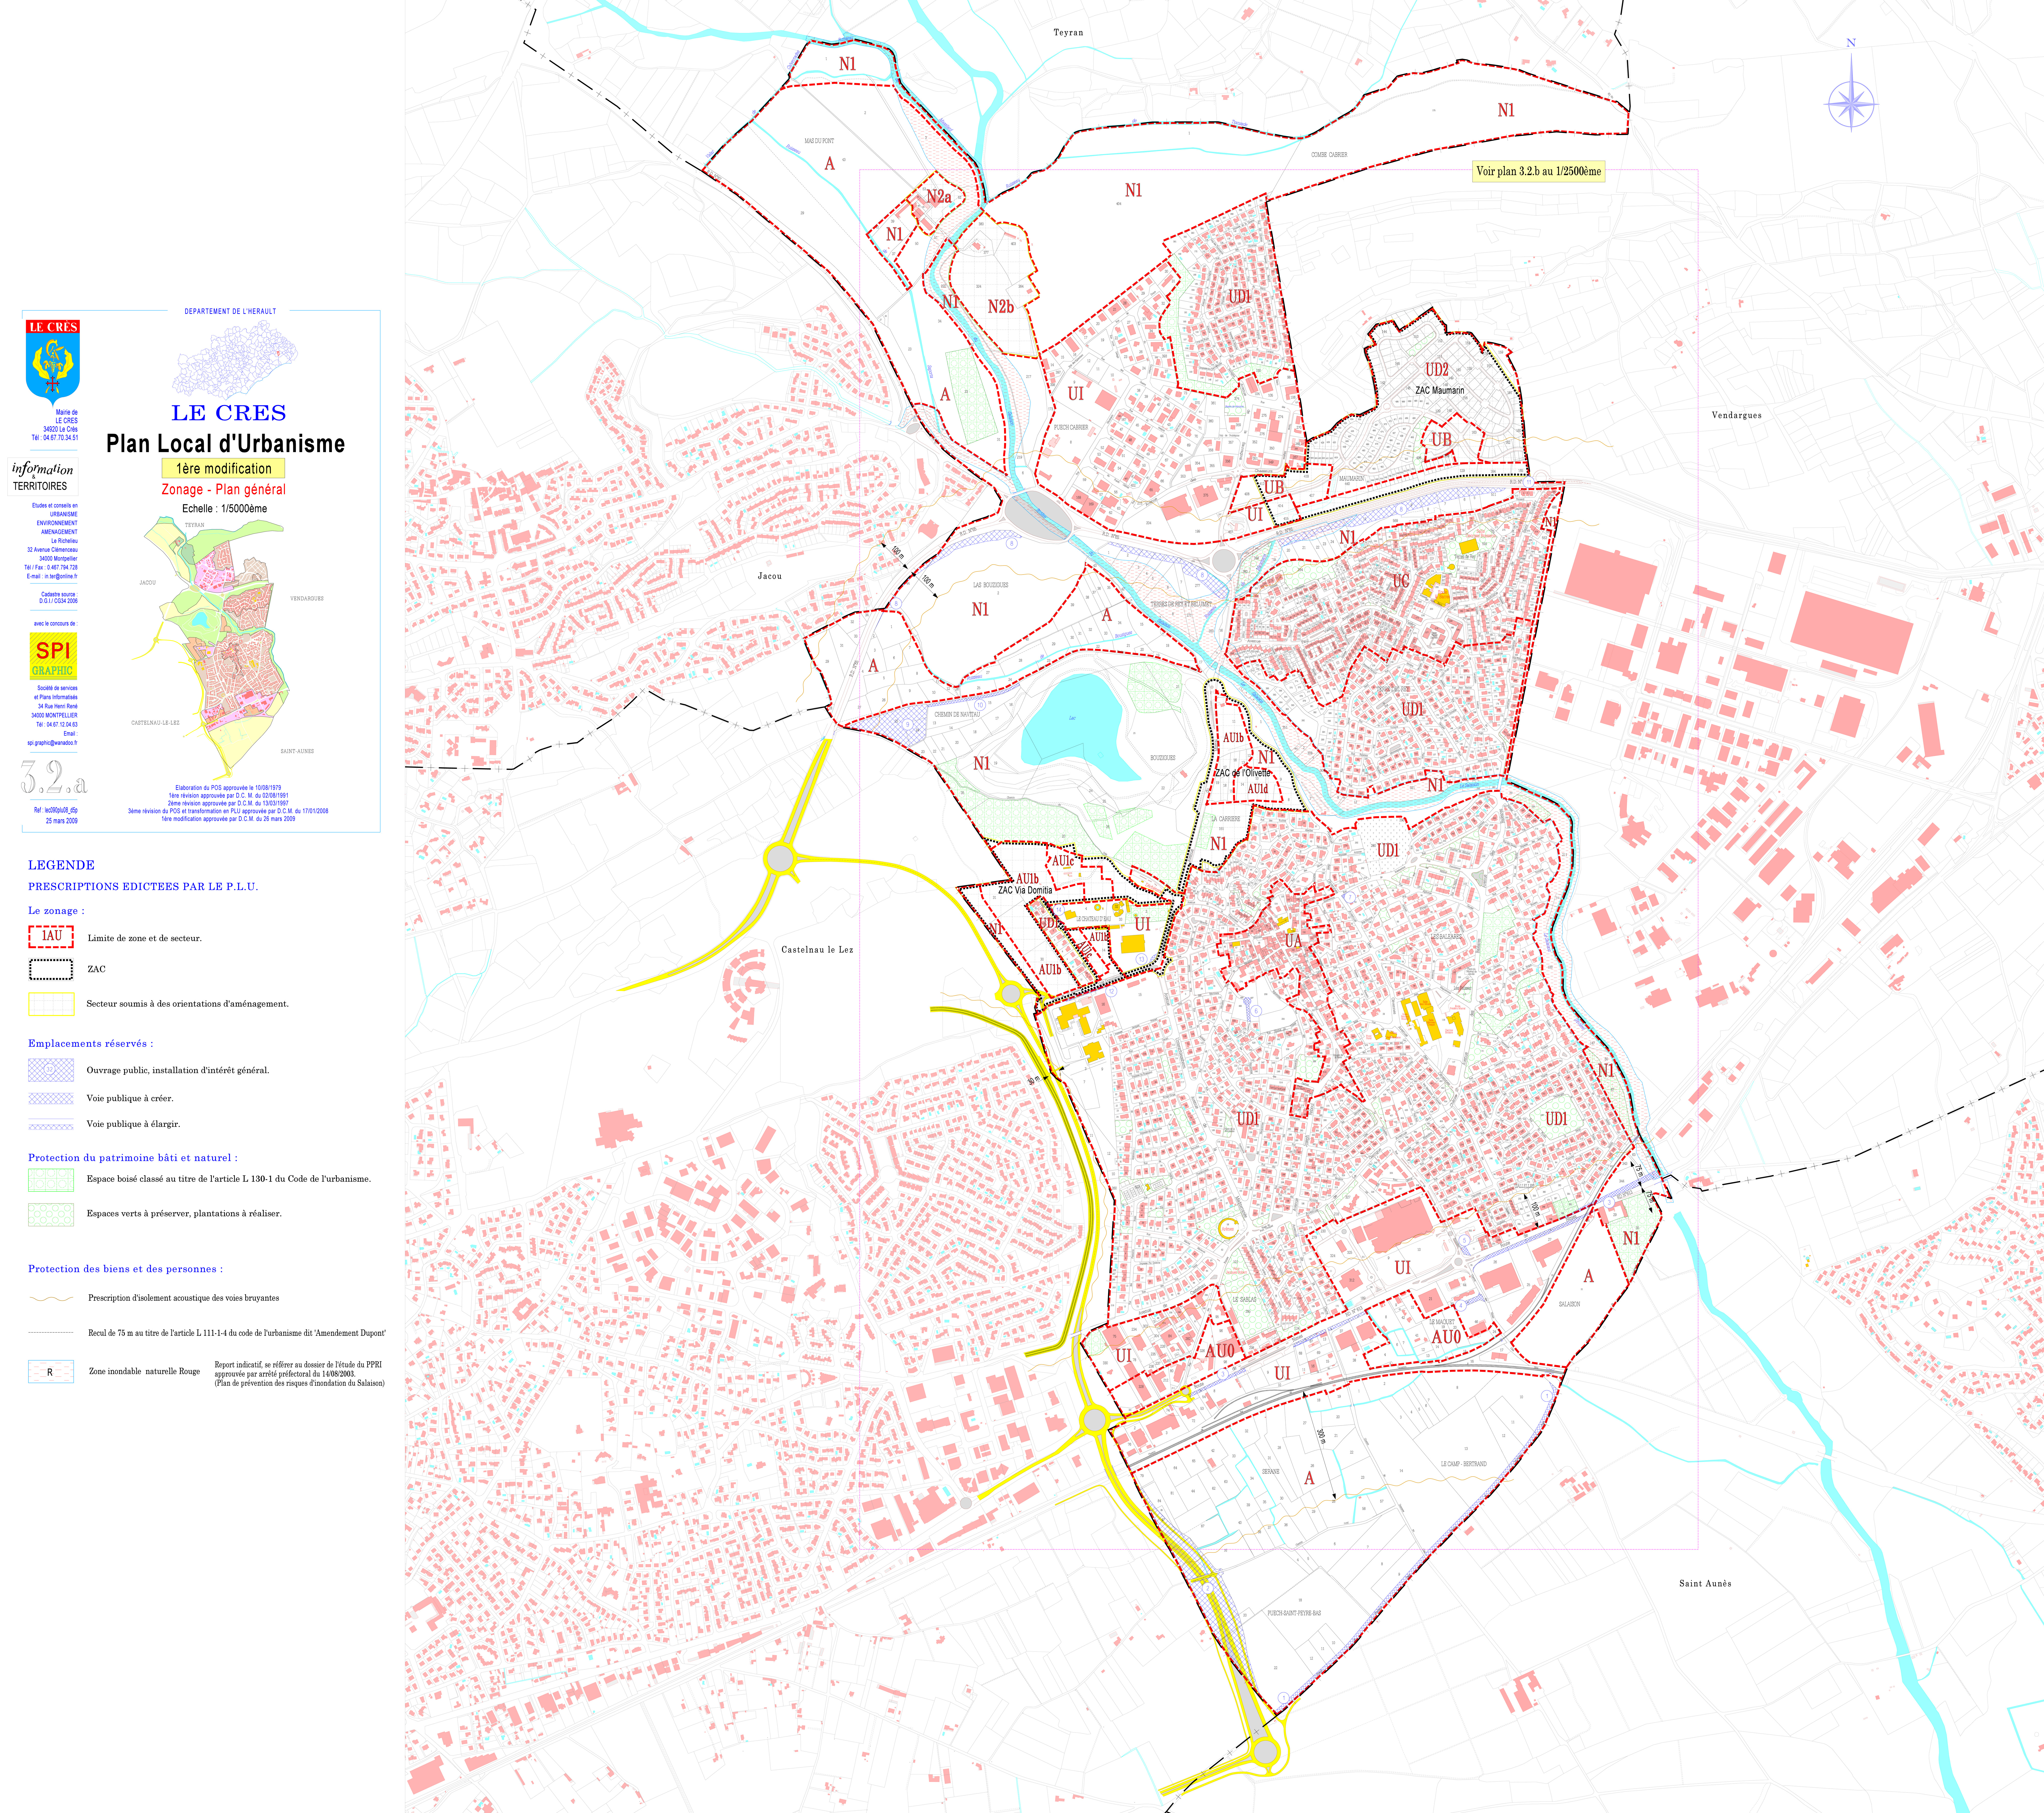Click the 'Ouvrage public' blue hatched legend swatch
2044x1813 pixels.
51,1070
